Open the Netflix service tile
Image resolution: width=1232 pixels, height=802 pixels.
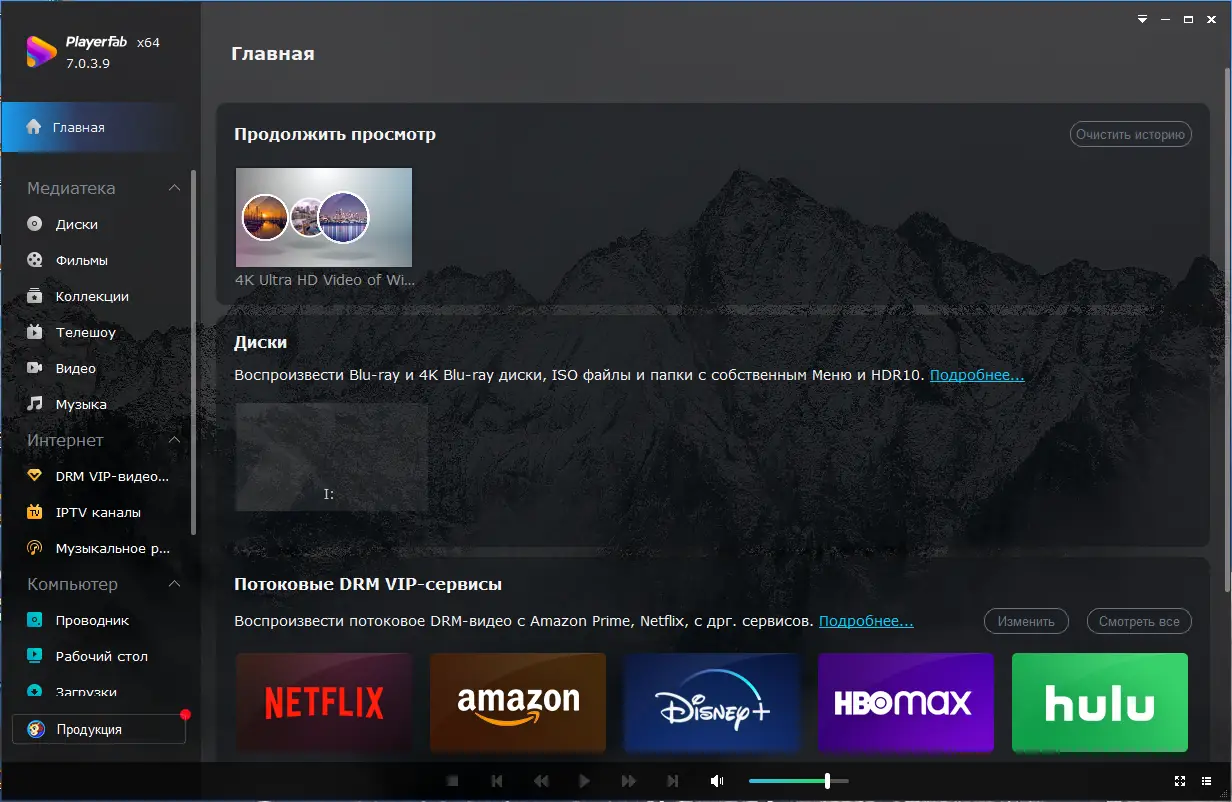324,703
